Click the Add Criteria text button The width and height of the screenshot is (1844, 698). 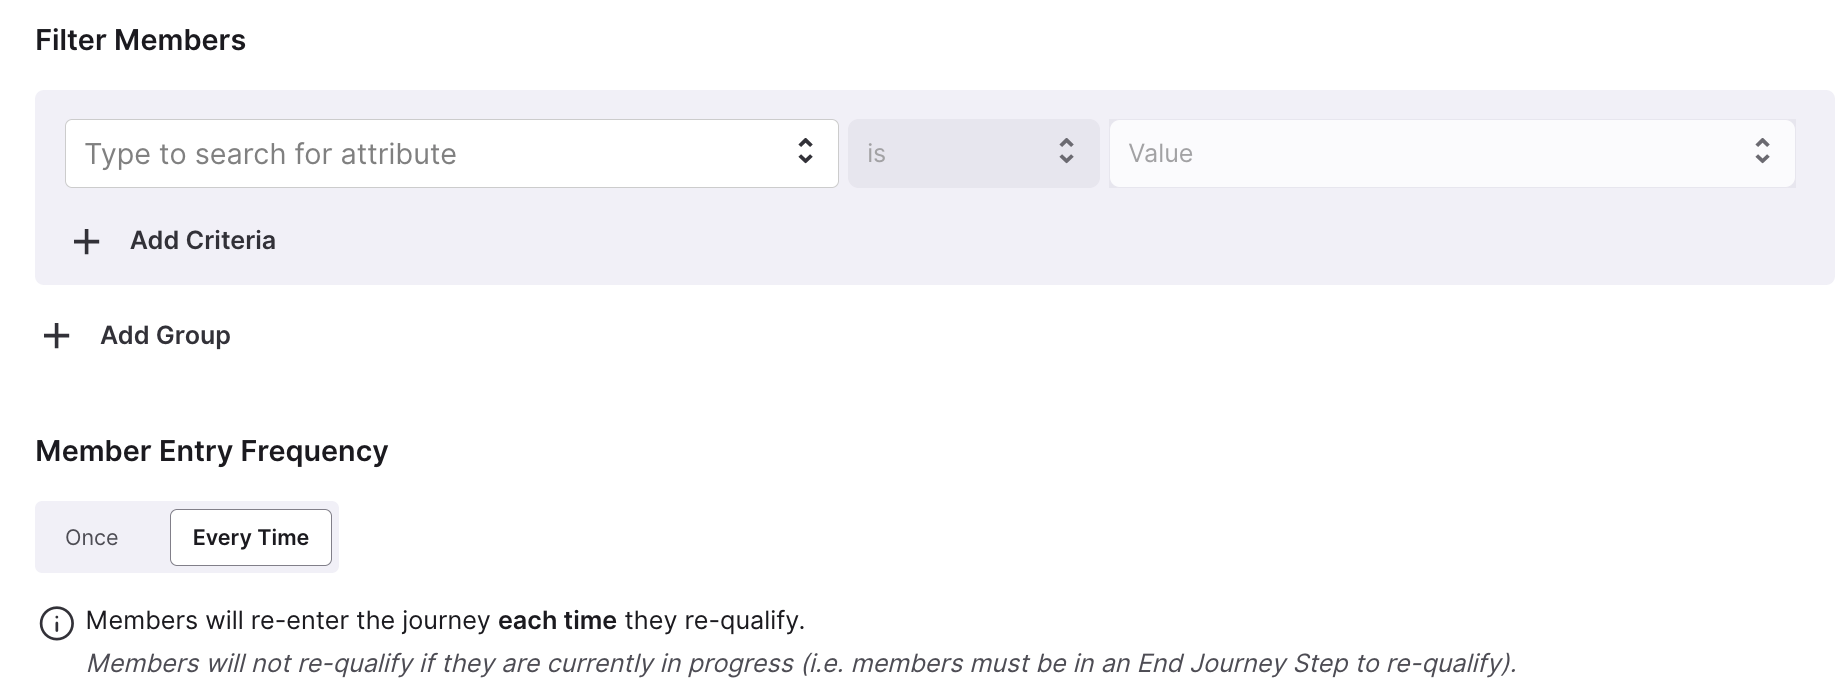[x=203, y=241]
